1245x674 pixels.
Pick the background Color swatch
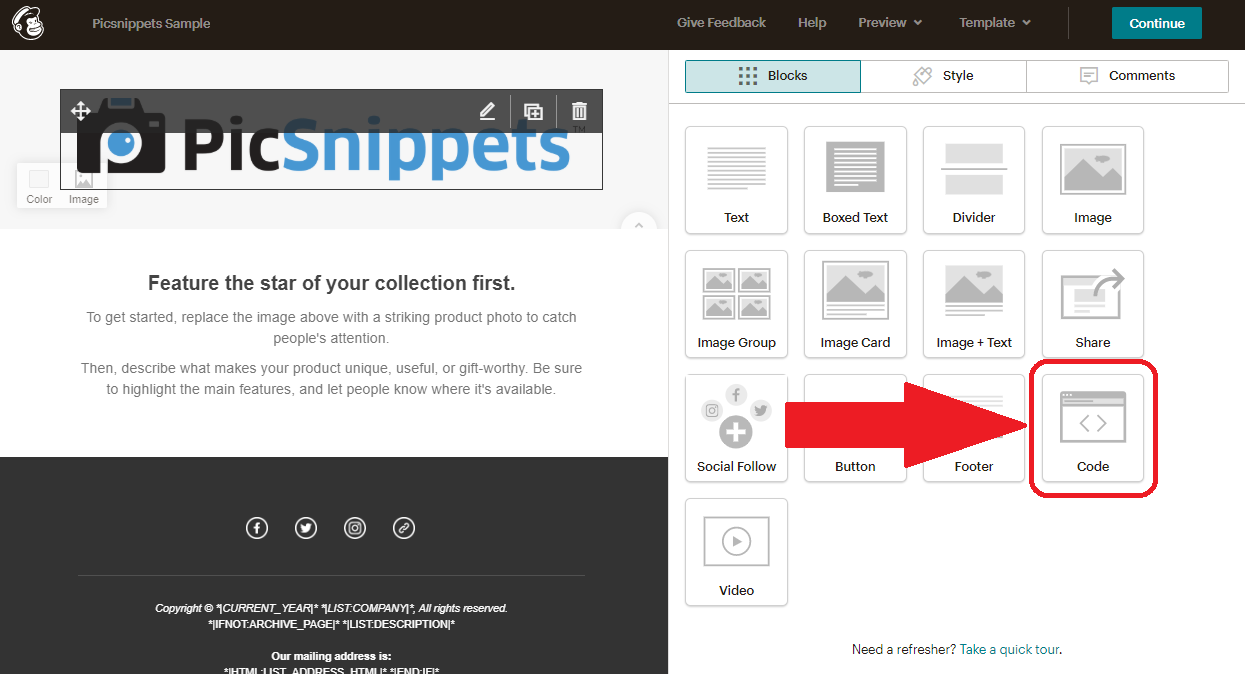(39, 187)
